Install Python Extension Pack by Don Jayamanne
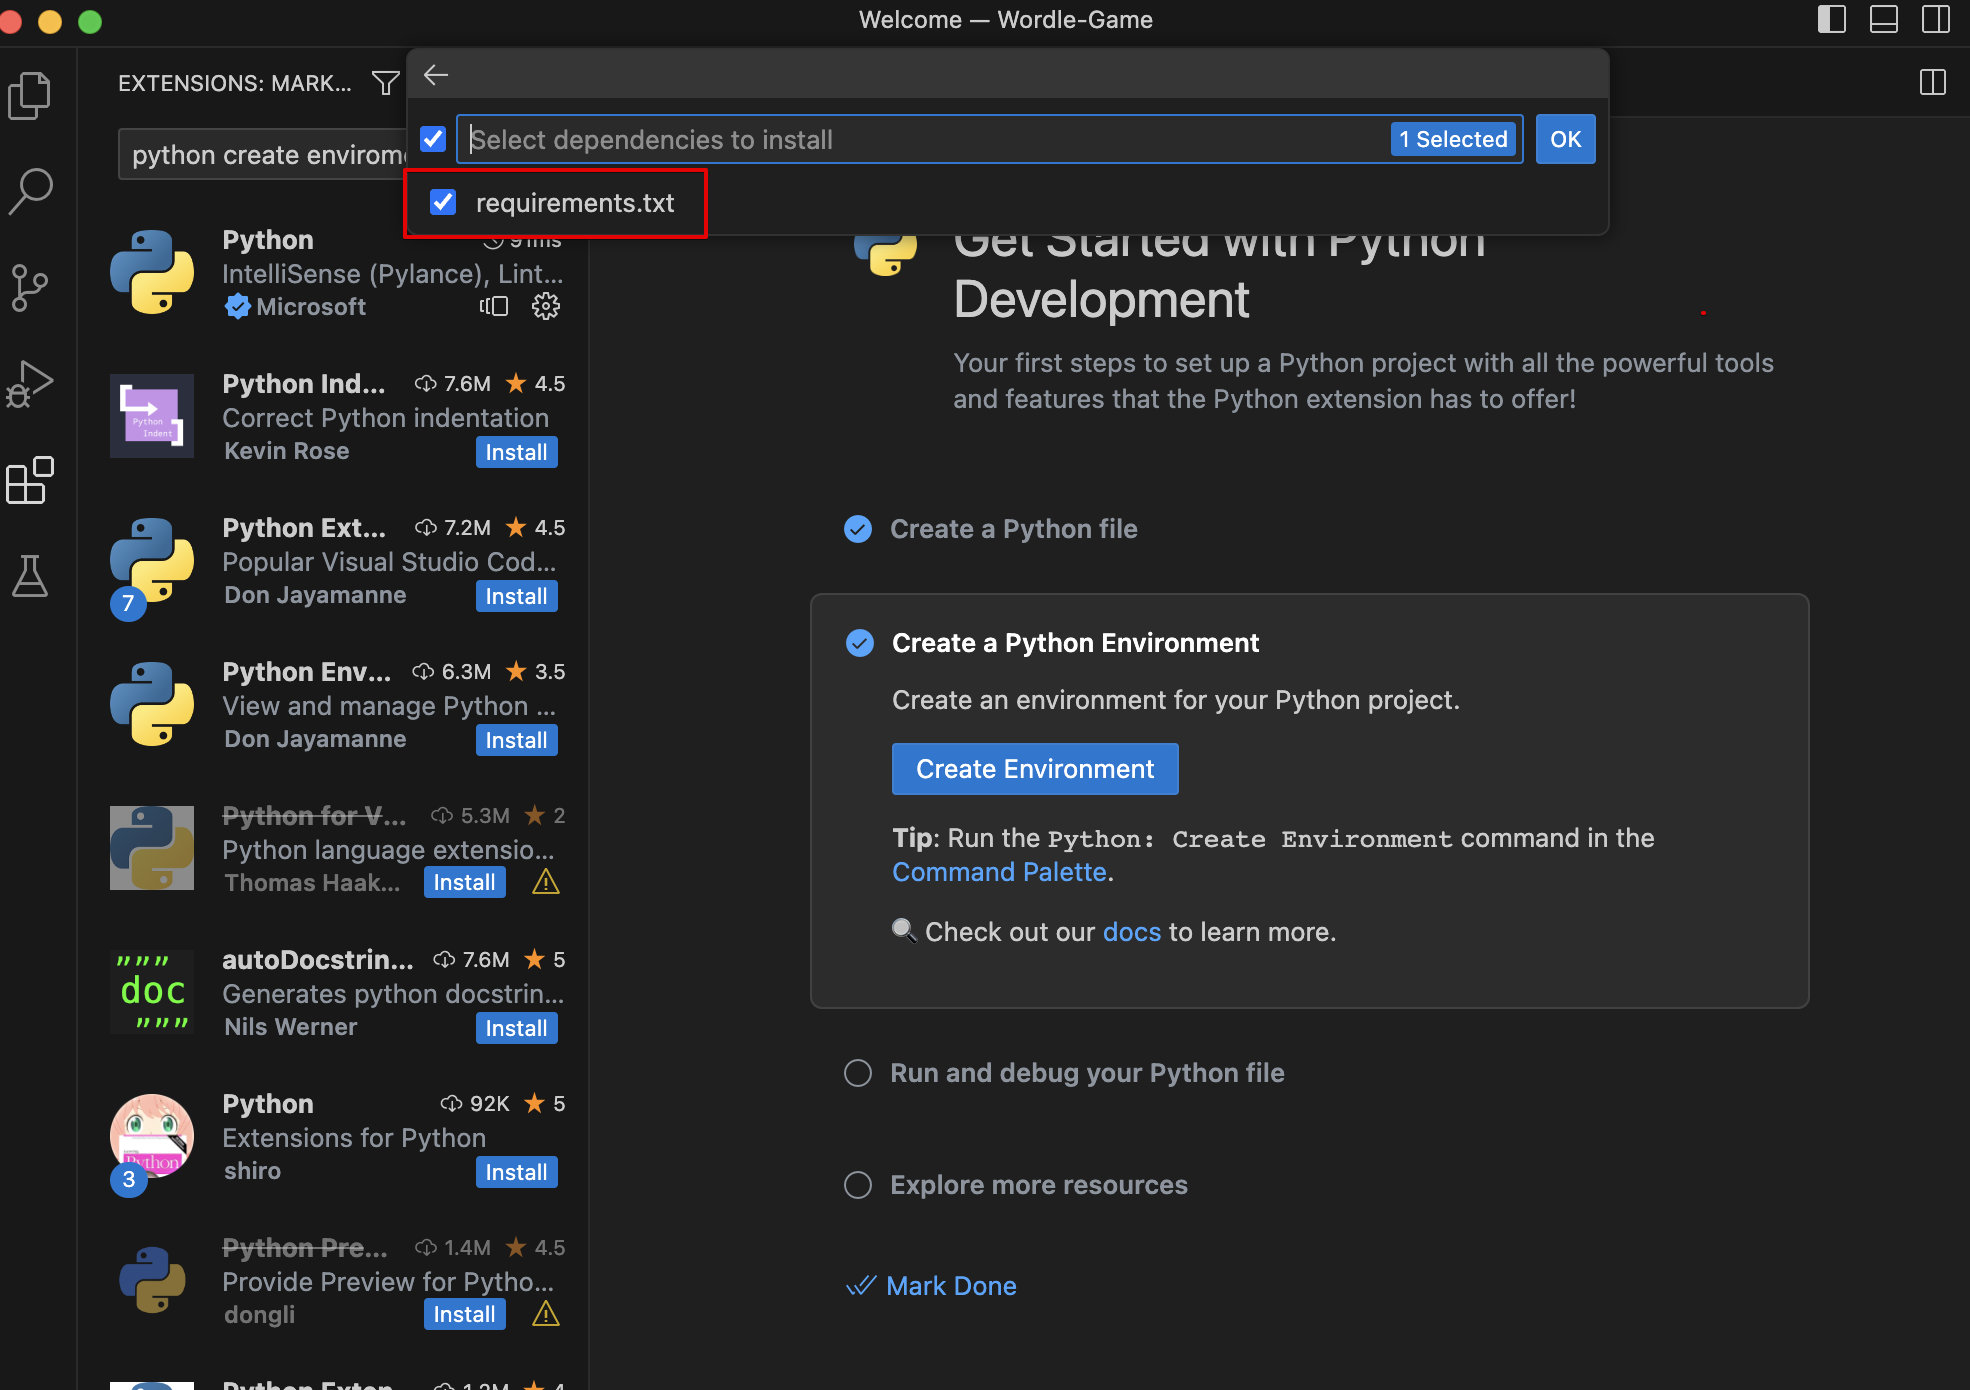Viewport: 1970px width, 1390px height. pos(516,596)
